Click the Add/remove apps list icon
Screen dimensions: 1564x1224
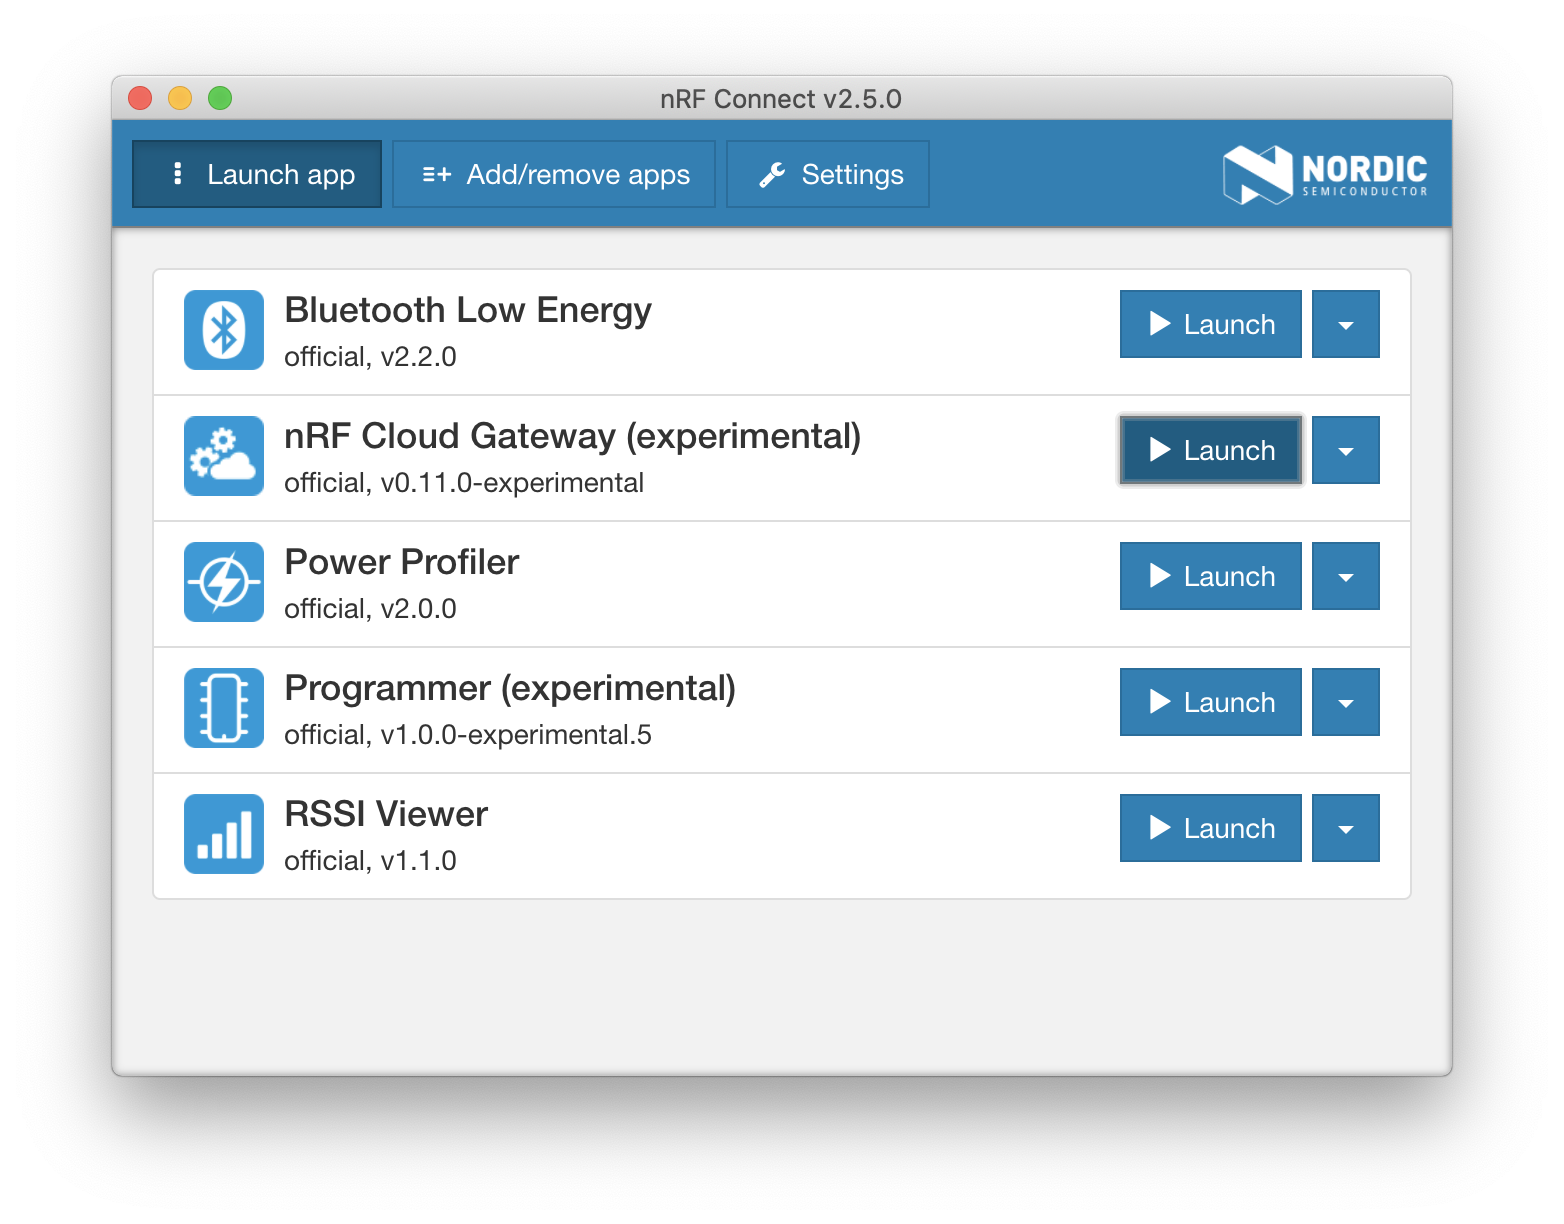point(435,174)
